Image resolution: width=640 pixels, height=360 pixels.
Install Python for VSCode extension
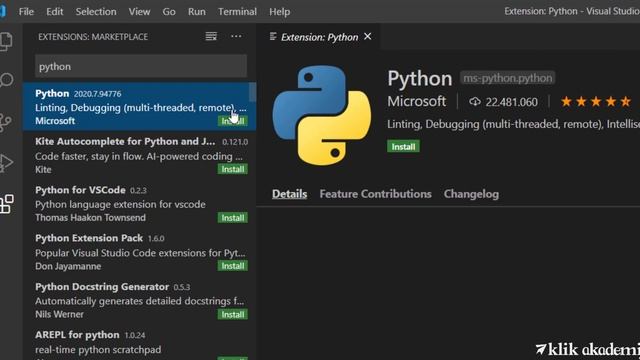233,218
